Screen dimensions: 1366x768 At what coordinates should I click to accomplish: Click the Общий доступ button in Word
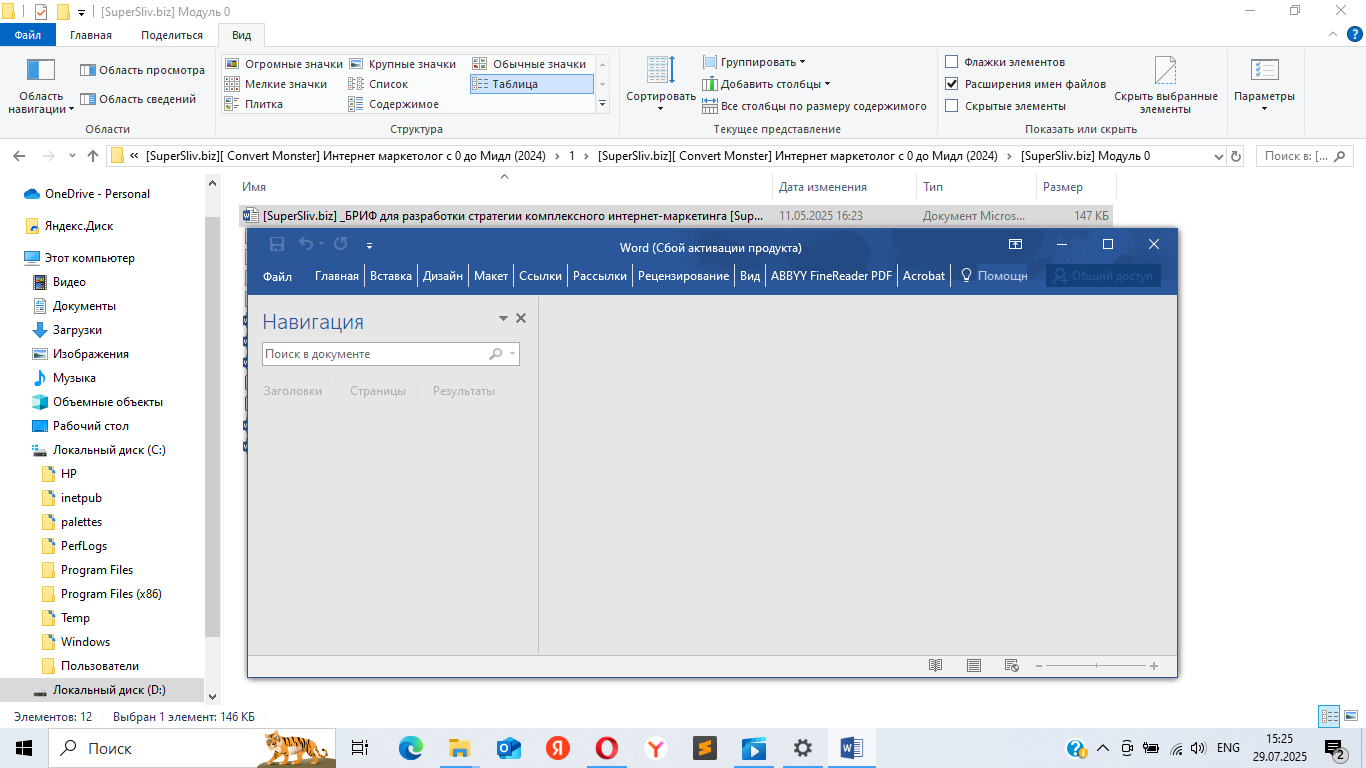point(1103,276)
